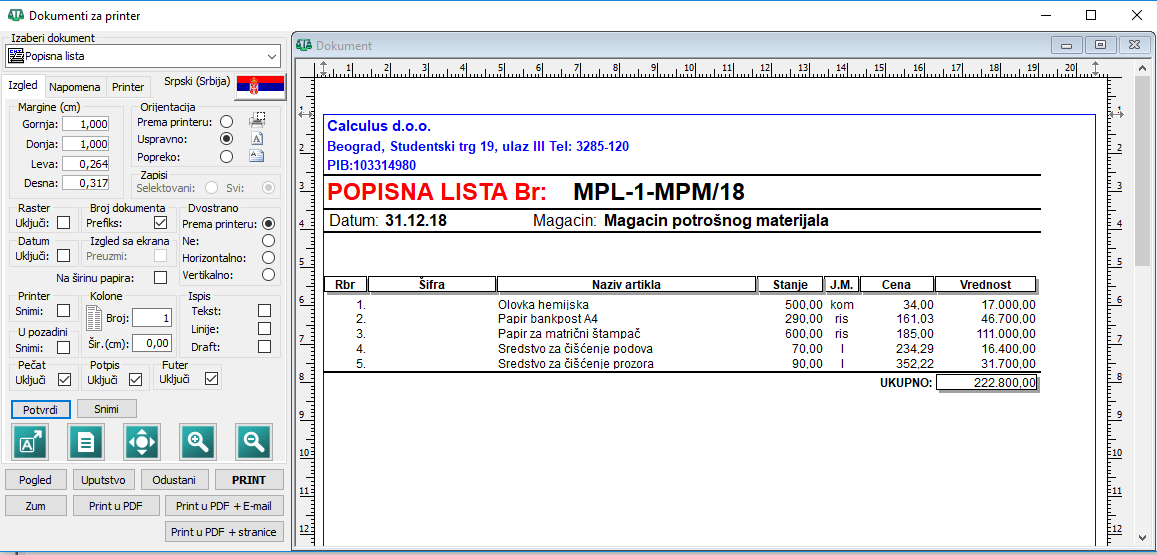This screenshot has height=555, width=1157.
Task: Click the Kolone Broj input field
Action: coord(152,318)
